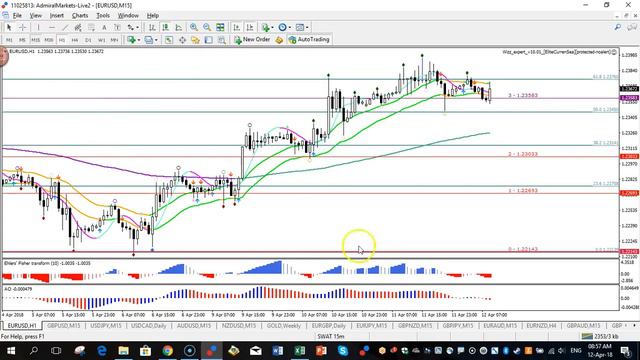
Task: Switch chart to M30 timeframe
Action: [49, 40]
